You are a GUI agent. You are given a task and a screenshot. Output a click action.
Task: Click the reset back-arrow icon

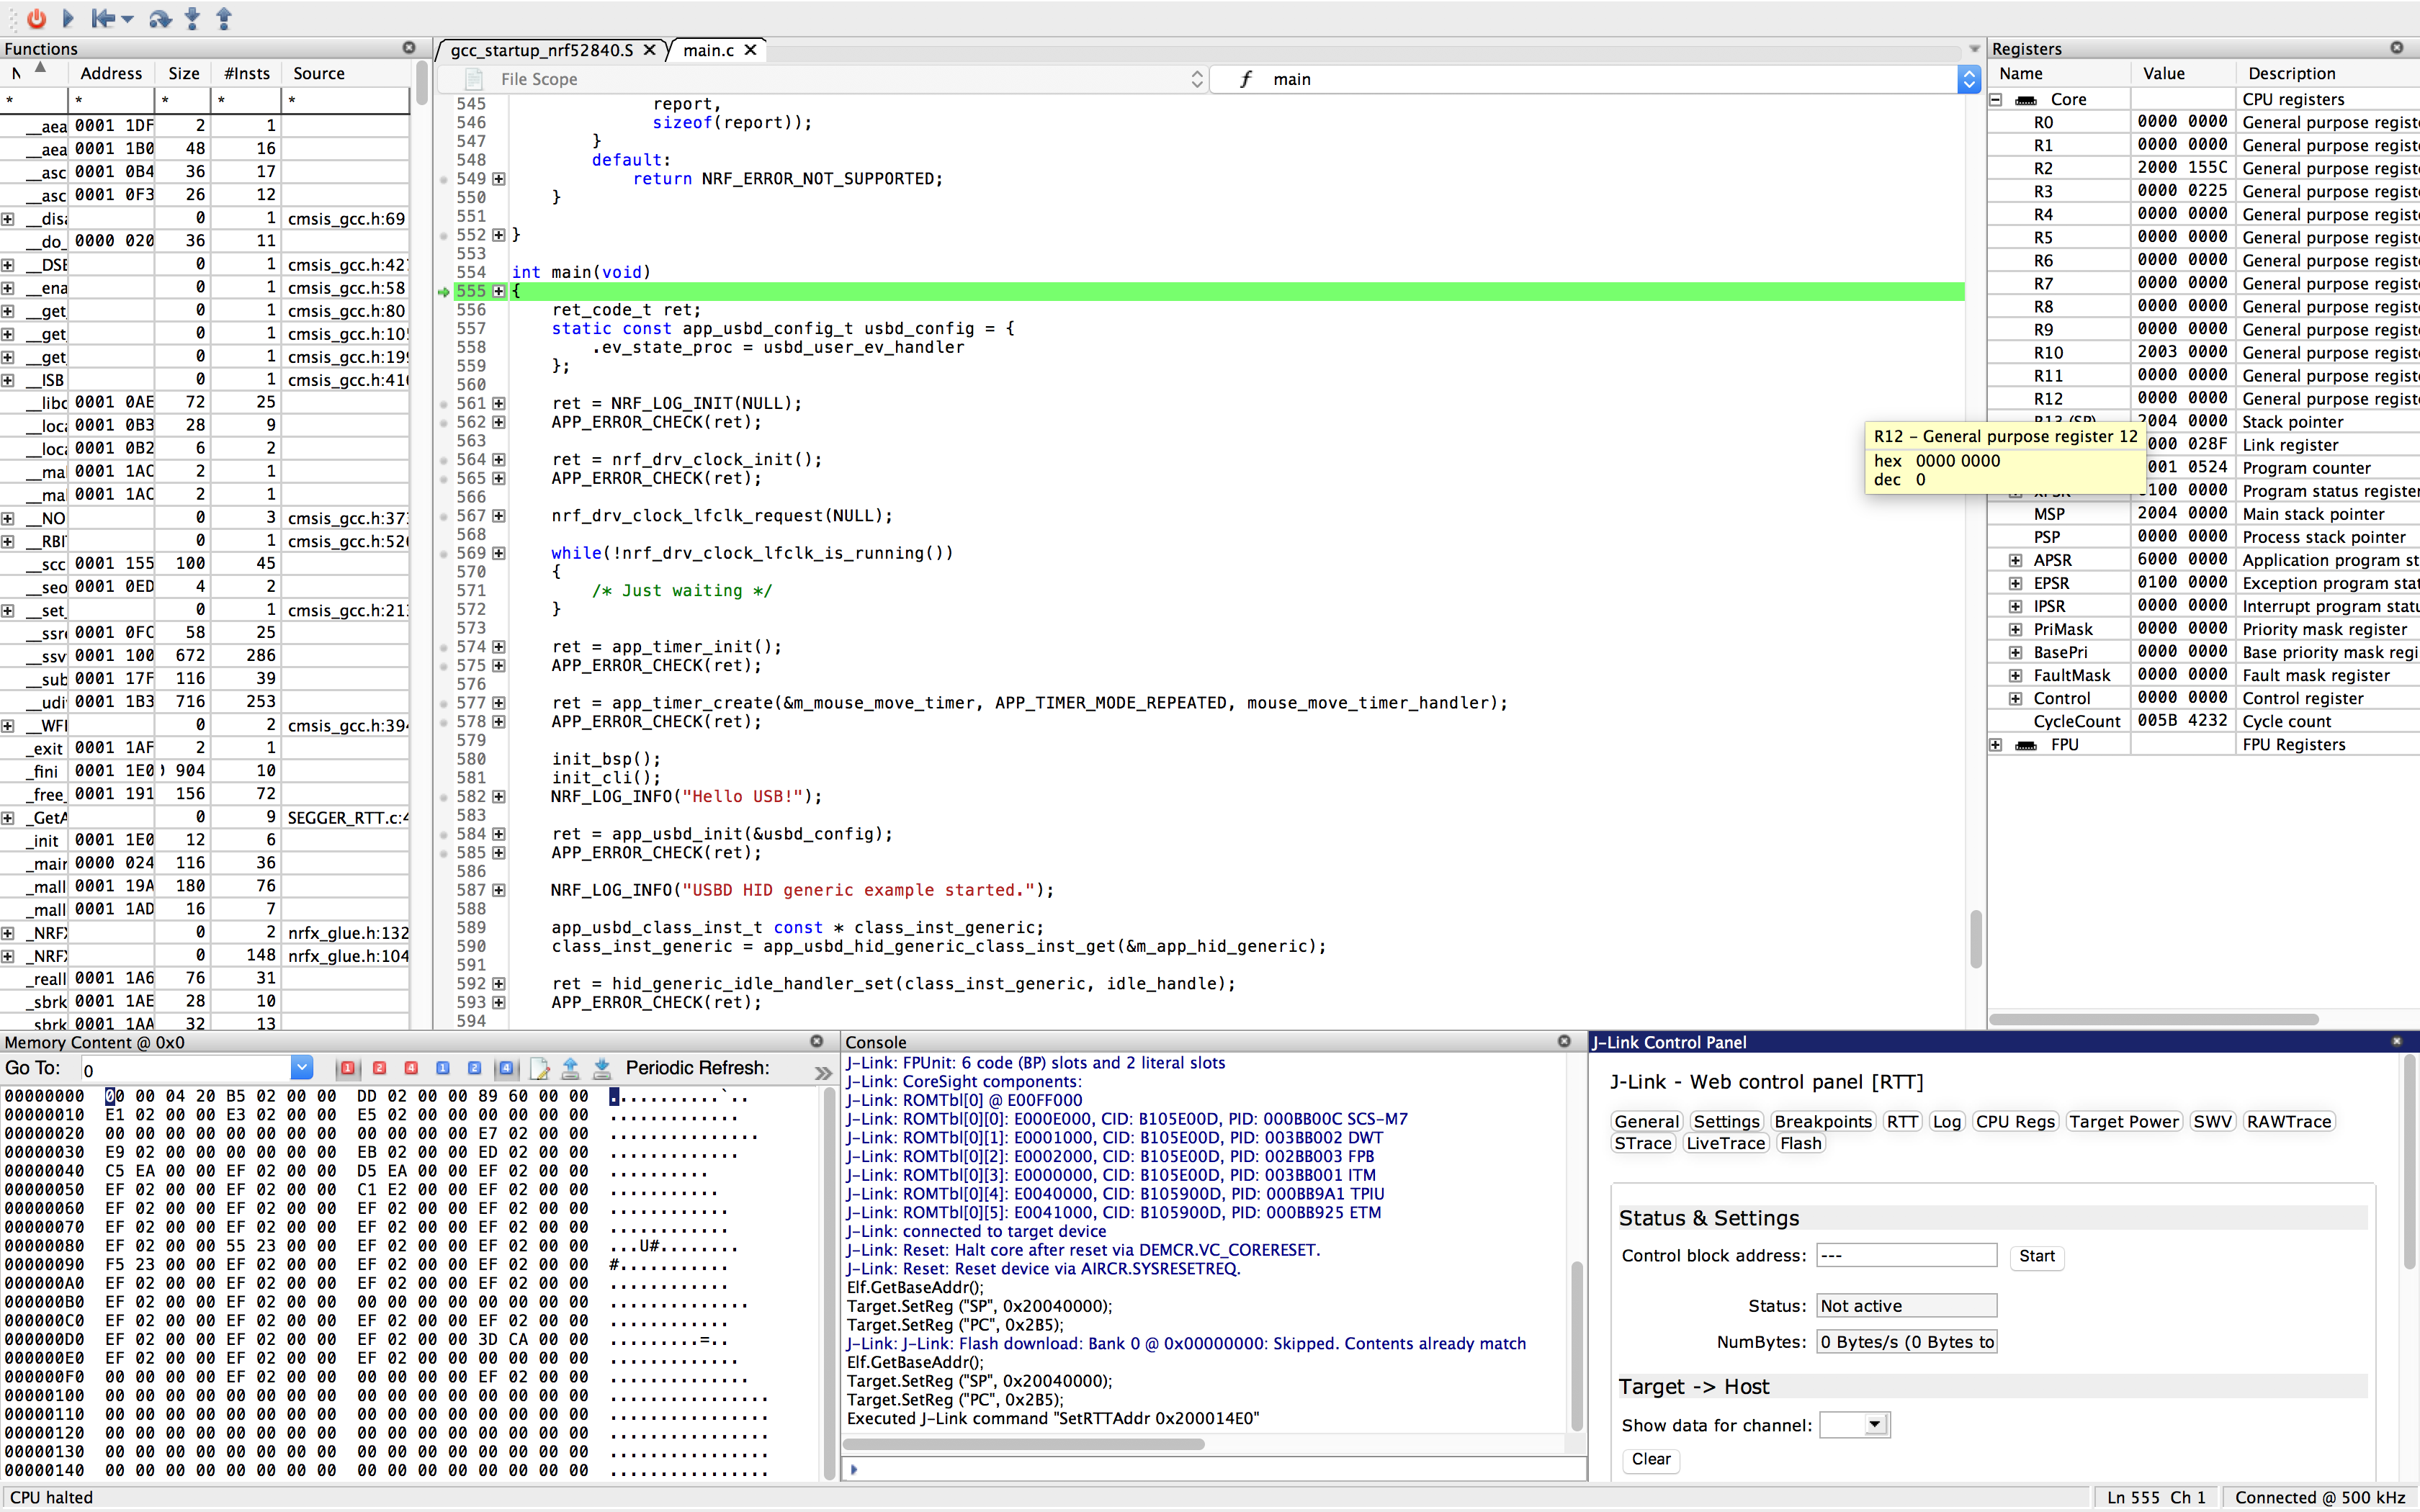tap(102, 18)
